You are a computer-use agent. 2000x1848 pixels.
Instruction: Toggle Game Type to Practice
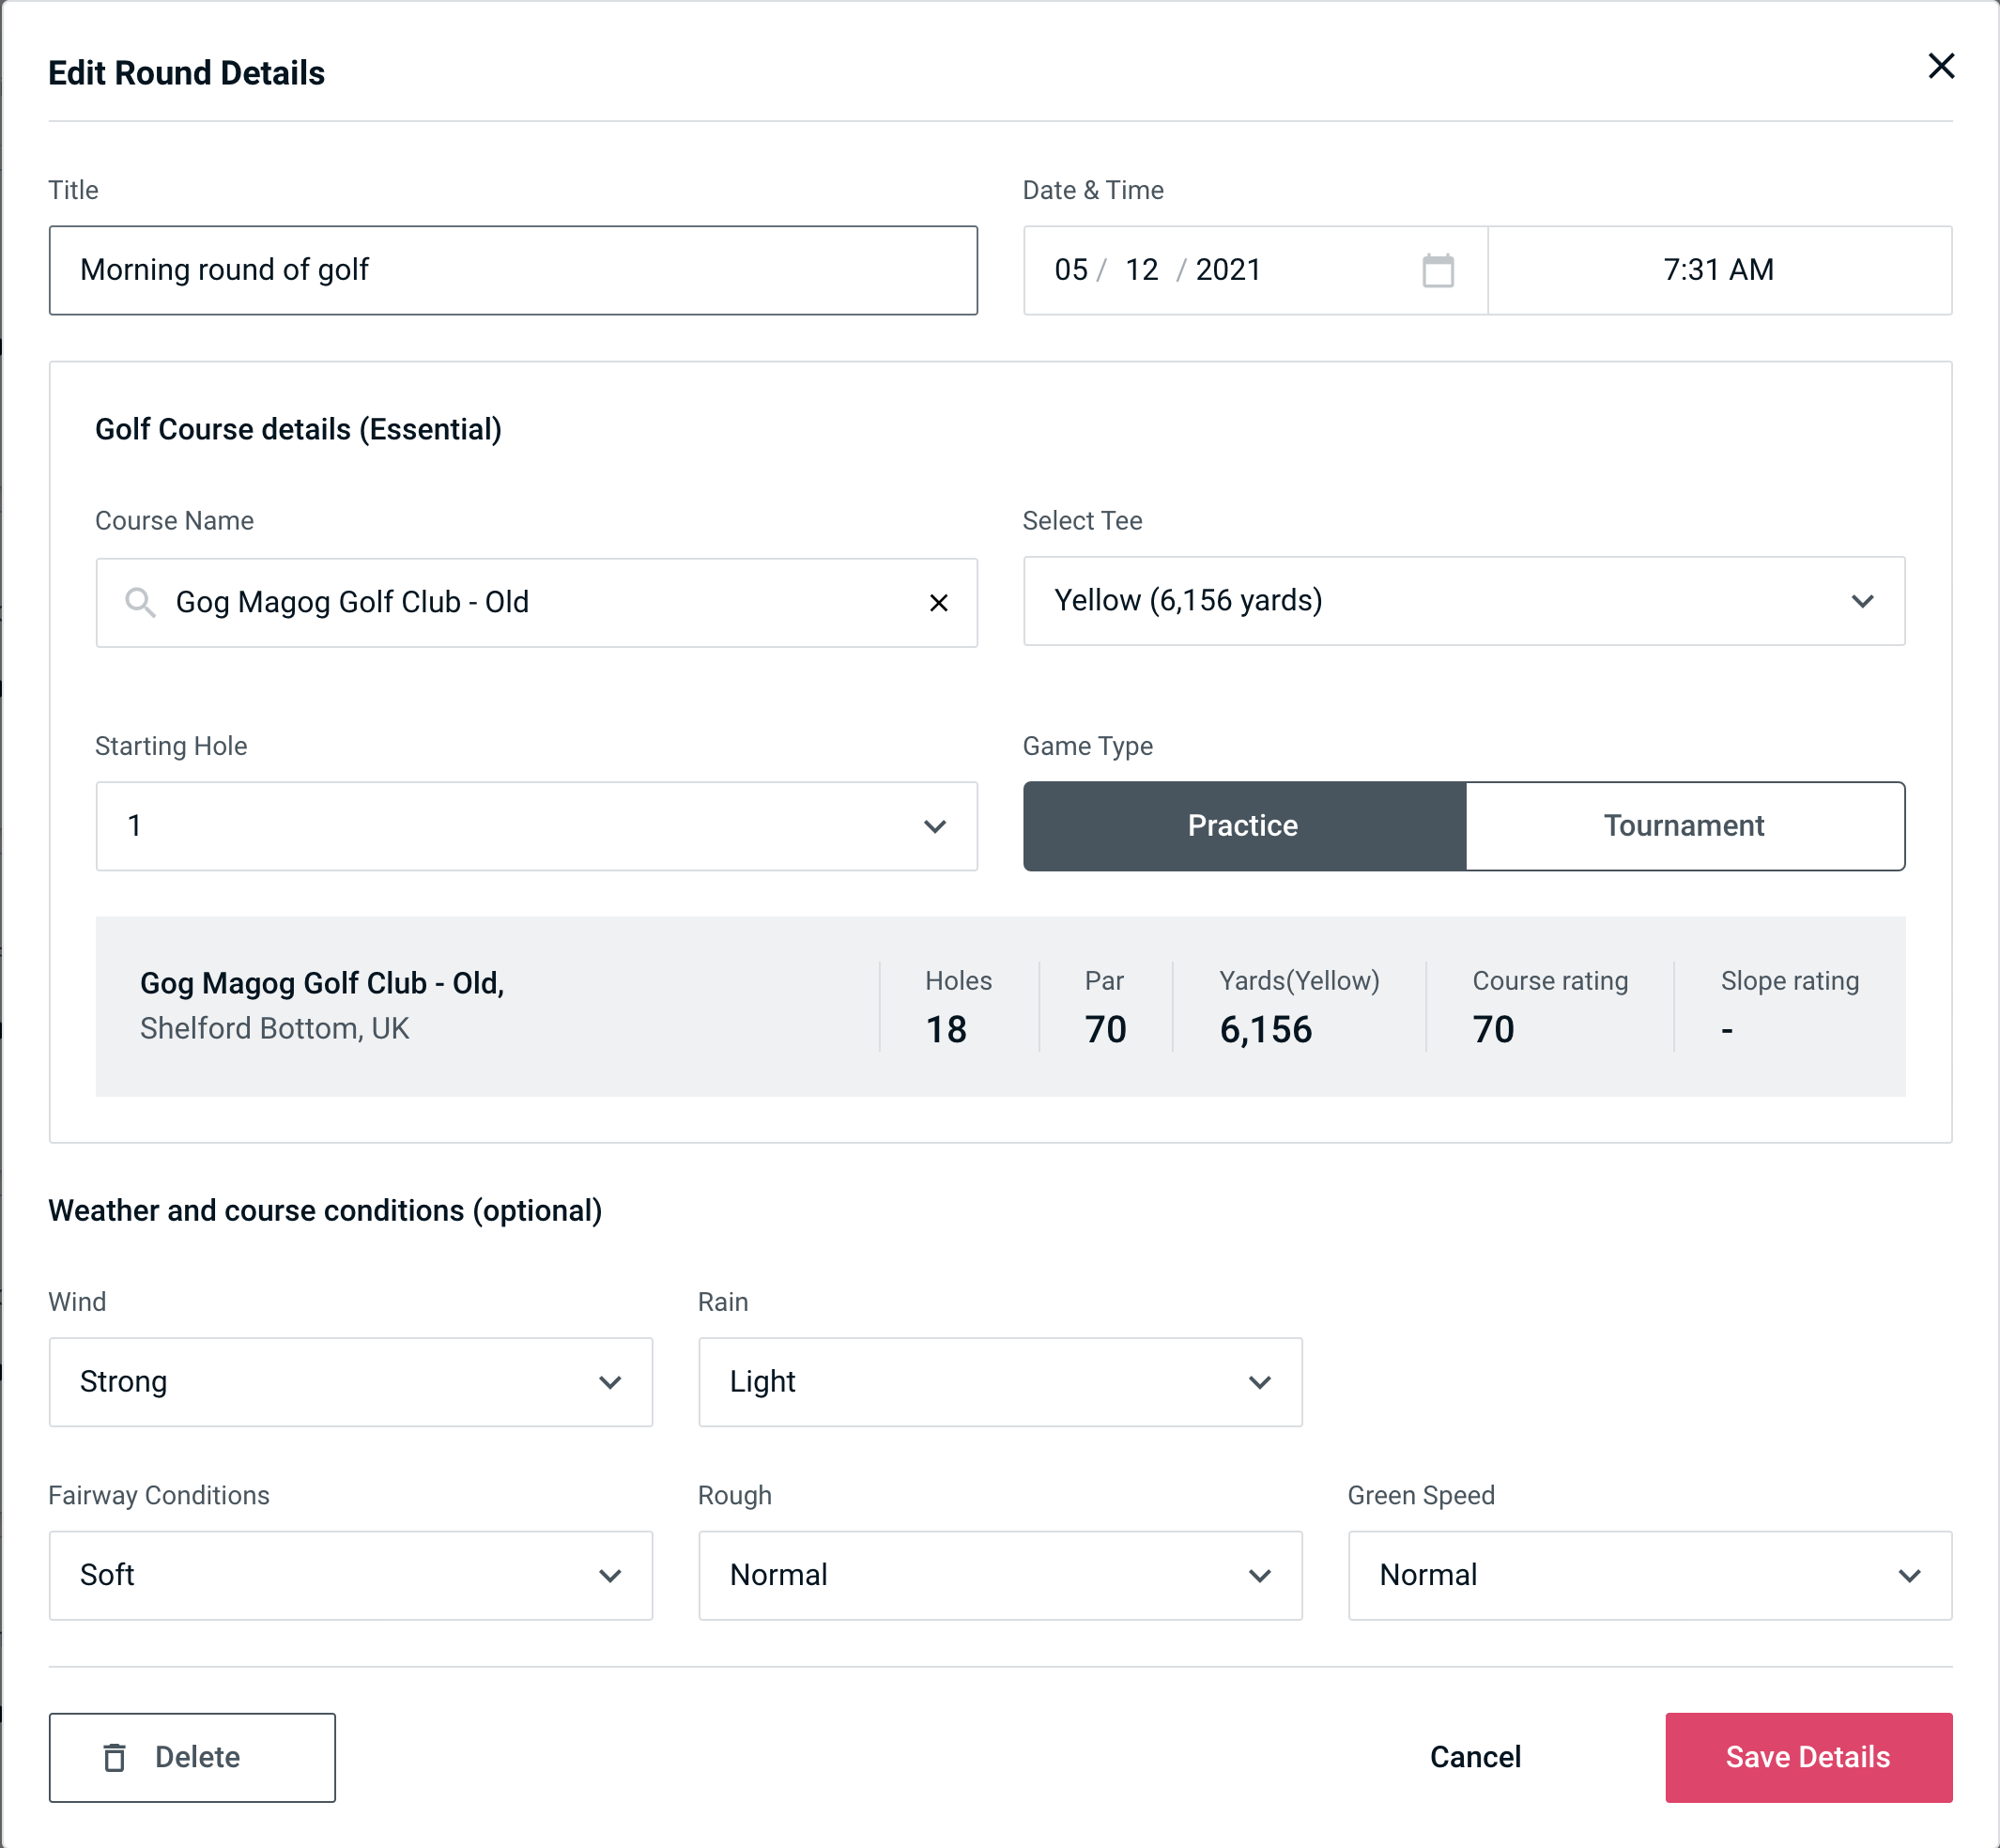pos(1242,825)
